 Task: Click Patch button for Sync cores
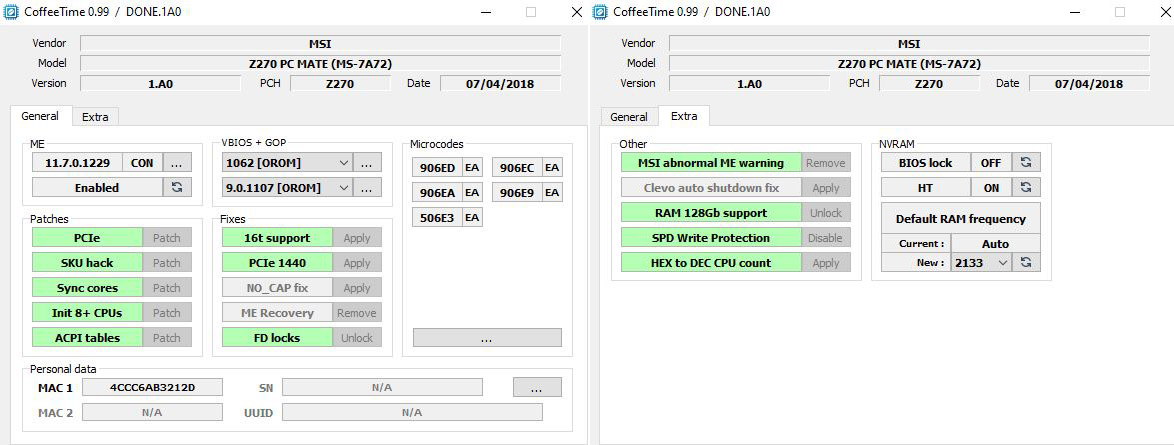click(x=167, y=288)
